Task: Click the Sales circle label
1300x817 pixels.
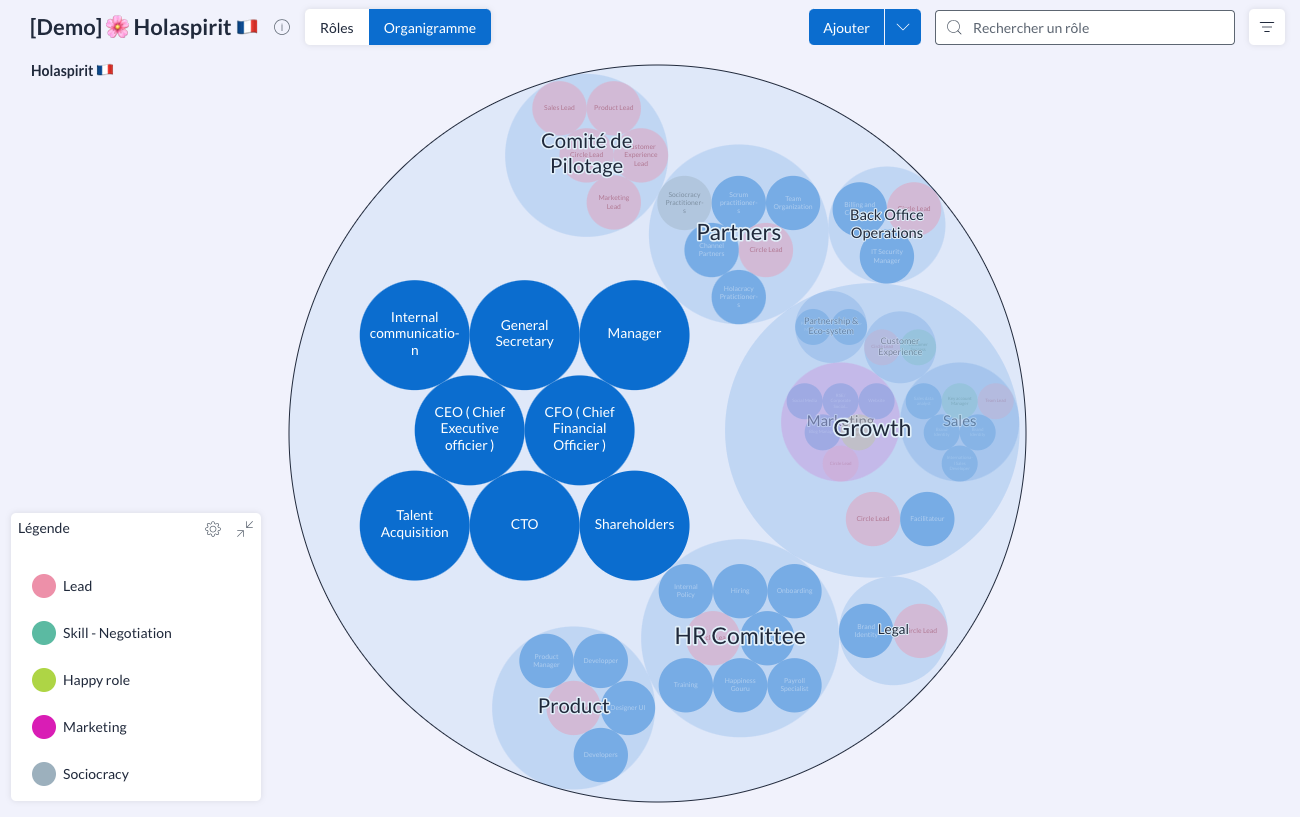Action: [x=960, y=421]
